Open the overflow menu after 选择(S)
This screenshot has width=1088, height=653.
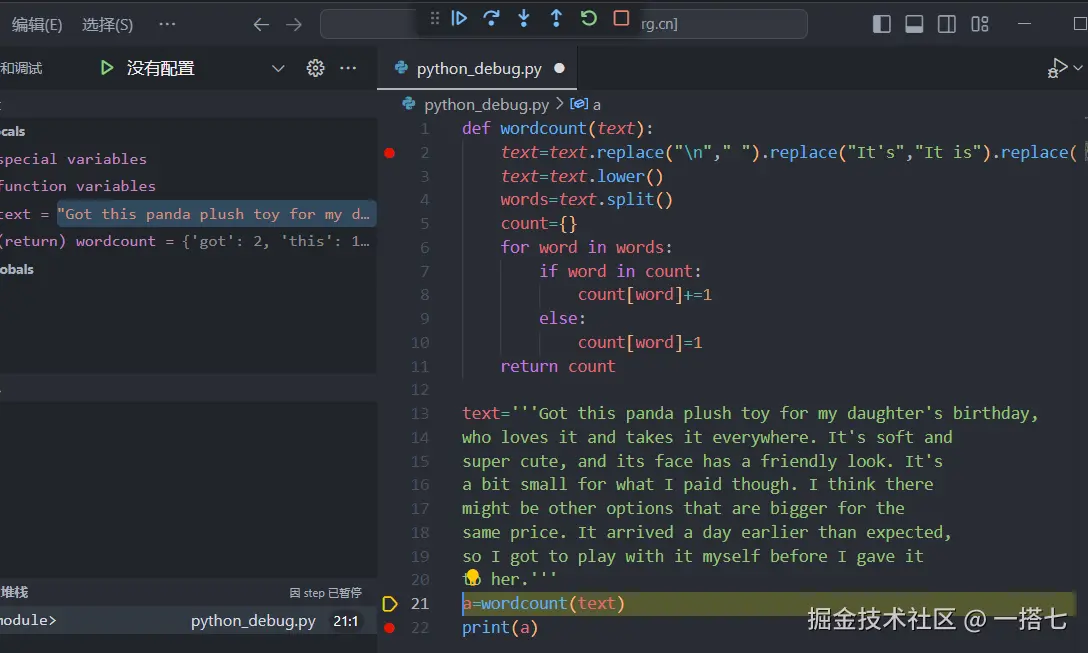(x=167, y=24)
